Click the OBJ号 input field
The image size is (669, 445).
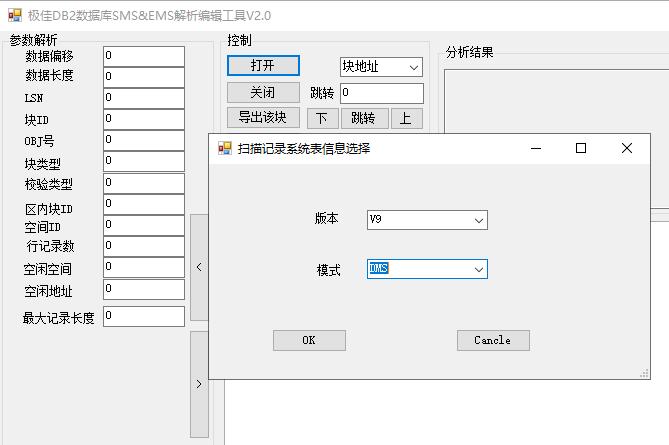pos(144,140)
